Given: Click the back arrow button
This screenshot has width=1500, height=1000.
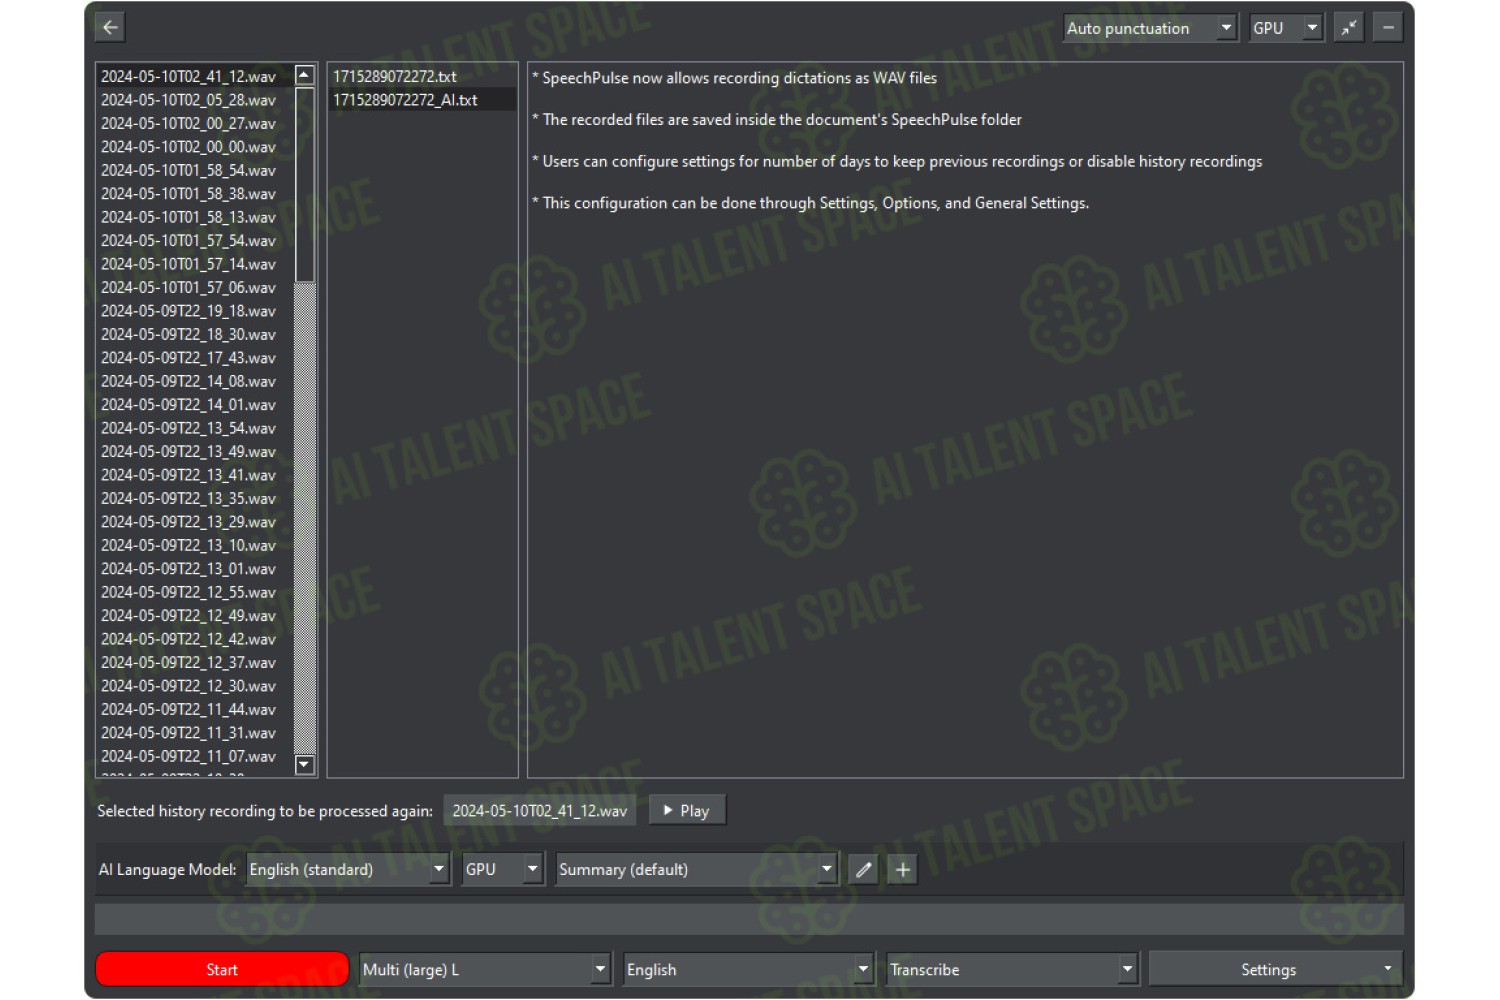Looking at the screenshot, I should tap(110, 27).
